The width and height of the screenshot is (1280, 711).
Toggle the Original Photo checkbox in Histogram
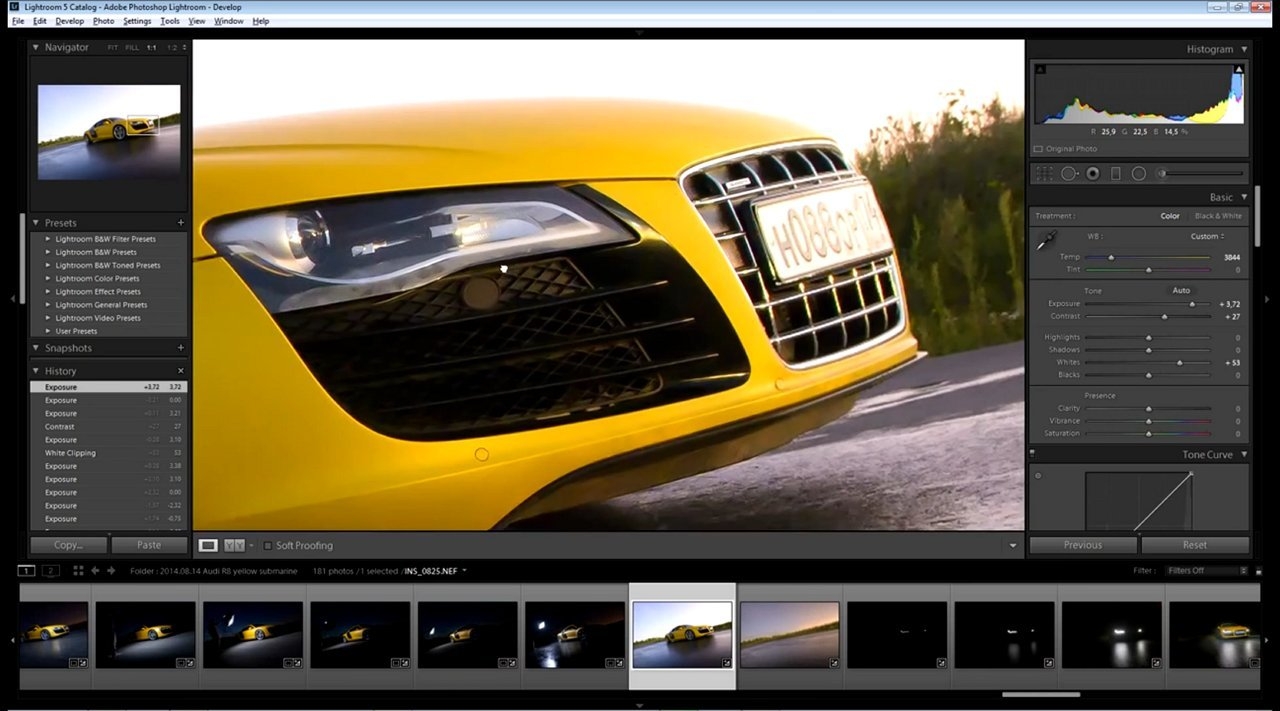coord(1038,149)
